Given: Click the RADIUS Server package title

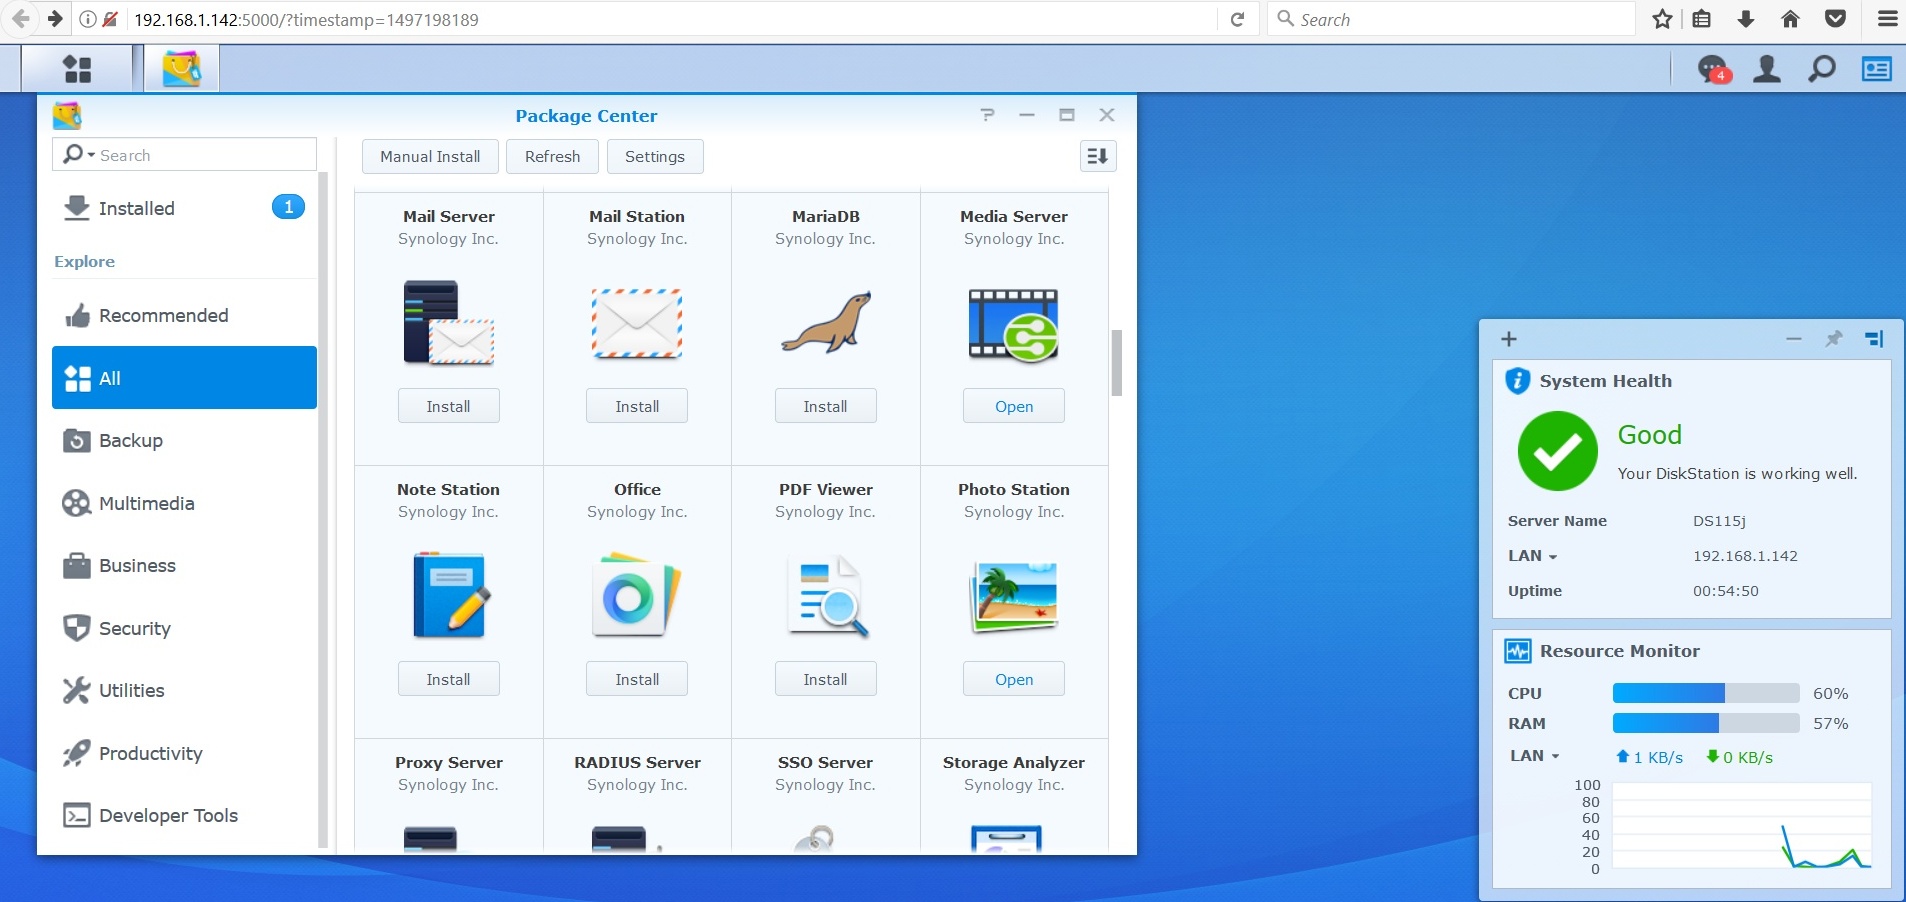Looking at the screenshot, I should [637, 762].
